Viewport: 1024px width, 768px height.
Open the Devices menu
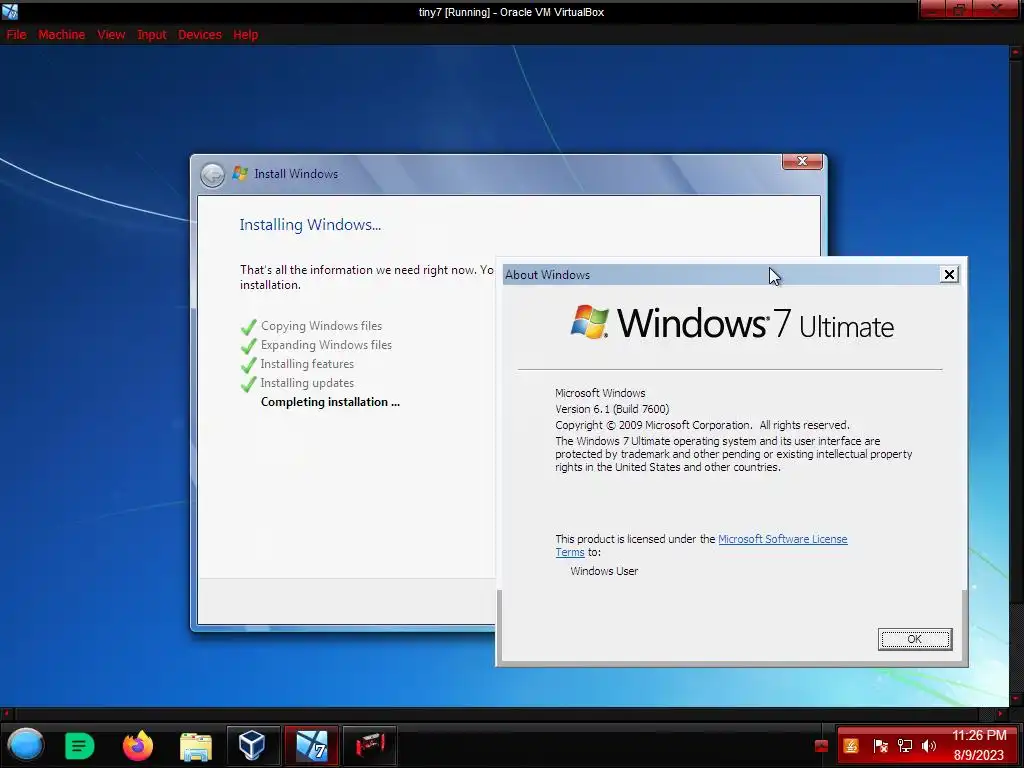(x=200, y=35)
